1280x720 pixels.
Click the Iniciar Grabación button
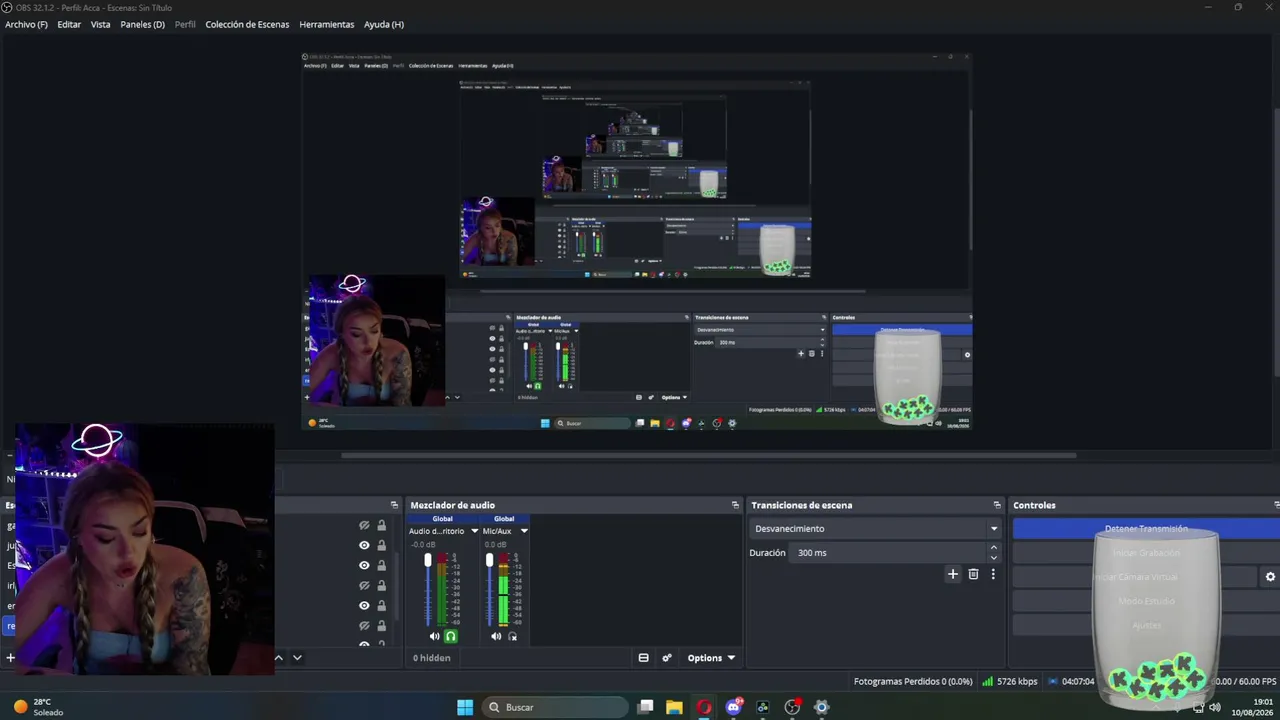[1146, 553]
